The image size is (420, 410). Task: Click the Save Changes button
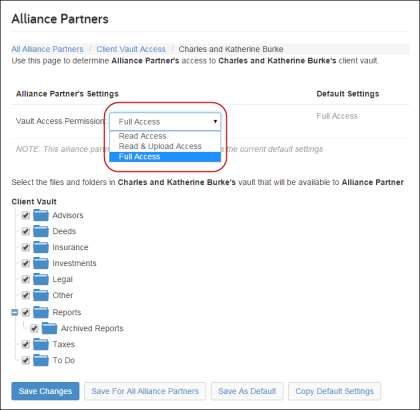(x=45, y=391)
